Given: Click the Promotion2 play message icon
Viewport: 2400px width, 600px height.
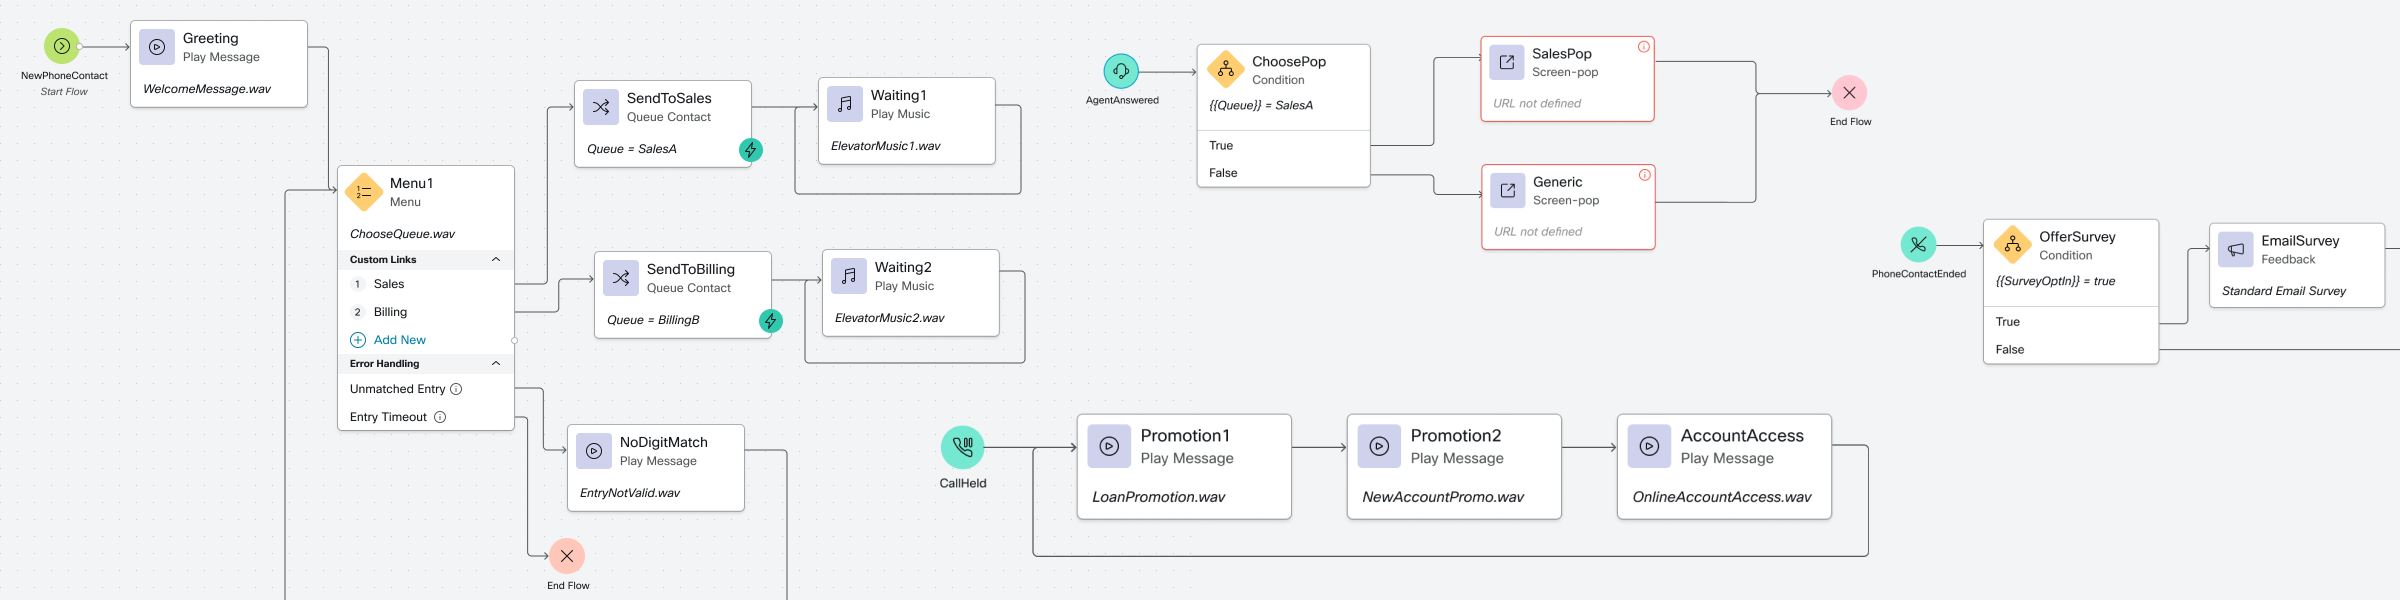Looking at the screenshot, I should 1379,446.
